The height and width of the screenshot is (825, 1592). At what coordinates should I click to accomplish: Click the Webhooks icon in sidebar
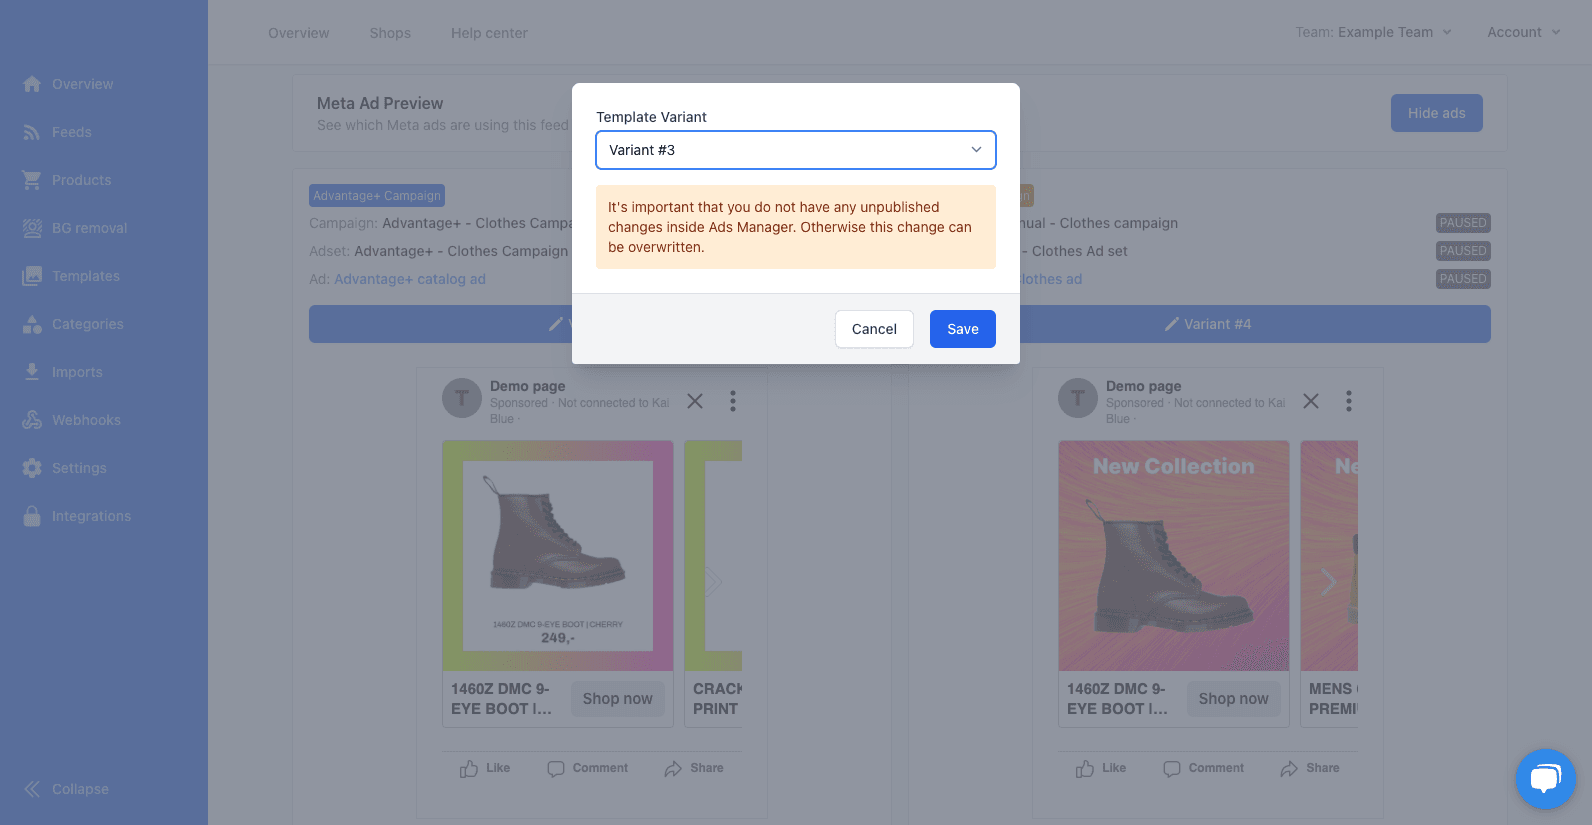[x=32, y=420]
